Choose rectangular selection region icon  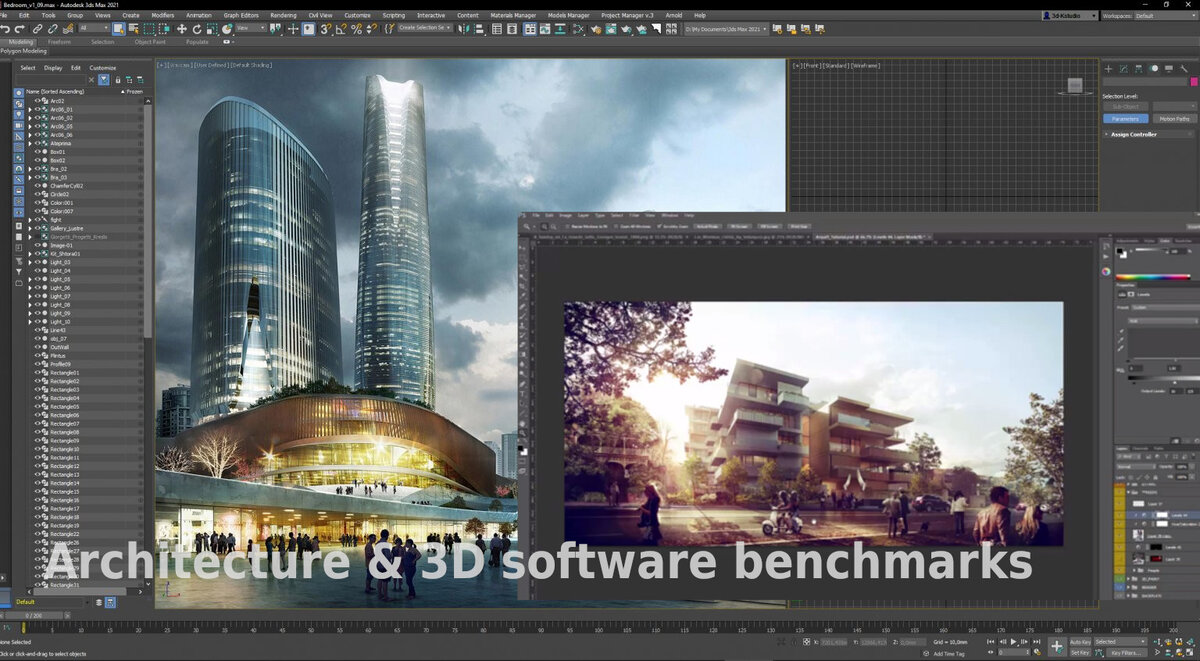pos(149,29)
